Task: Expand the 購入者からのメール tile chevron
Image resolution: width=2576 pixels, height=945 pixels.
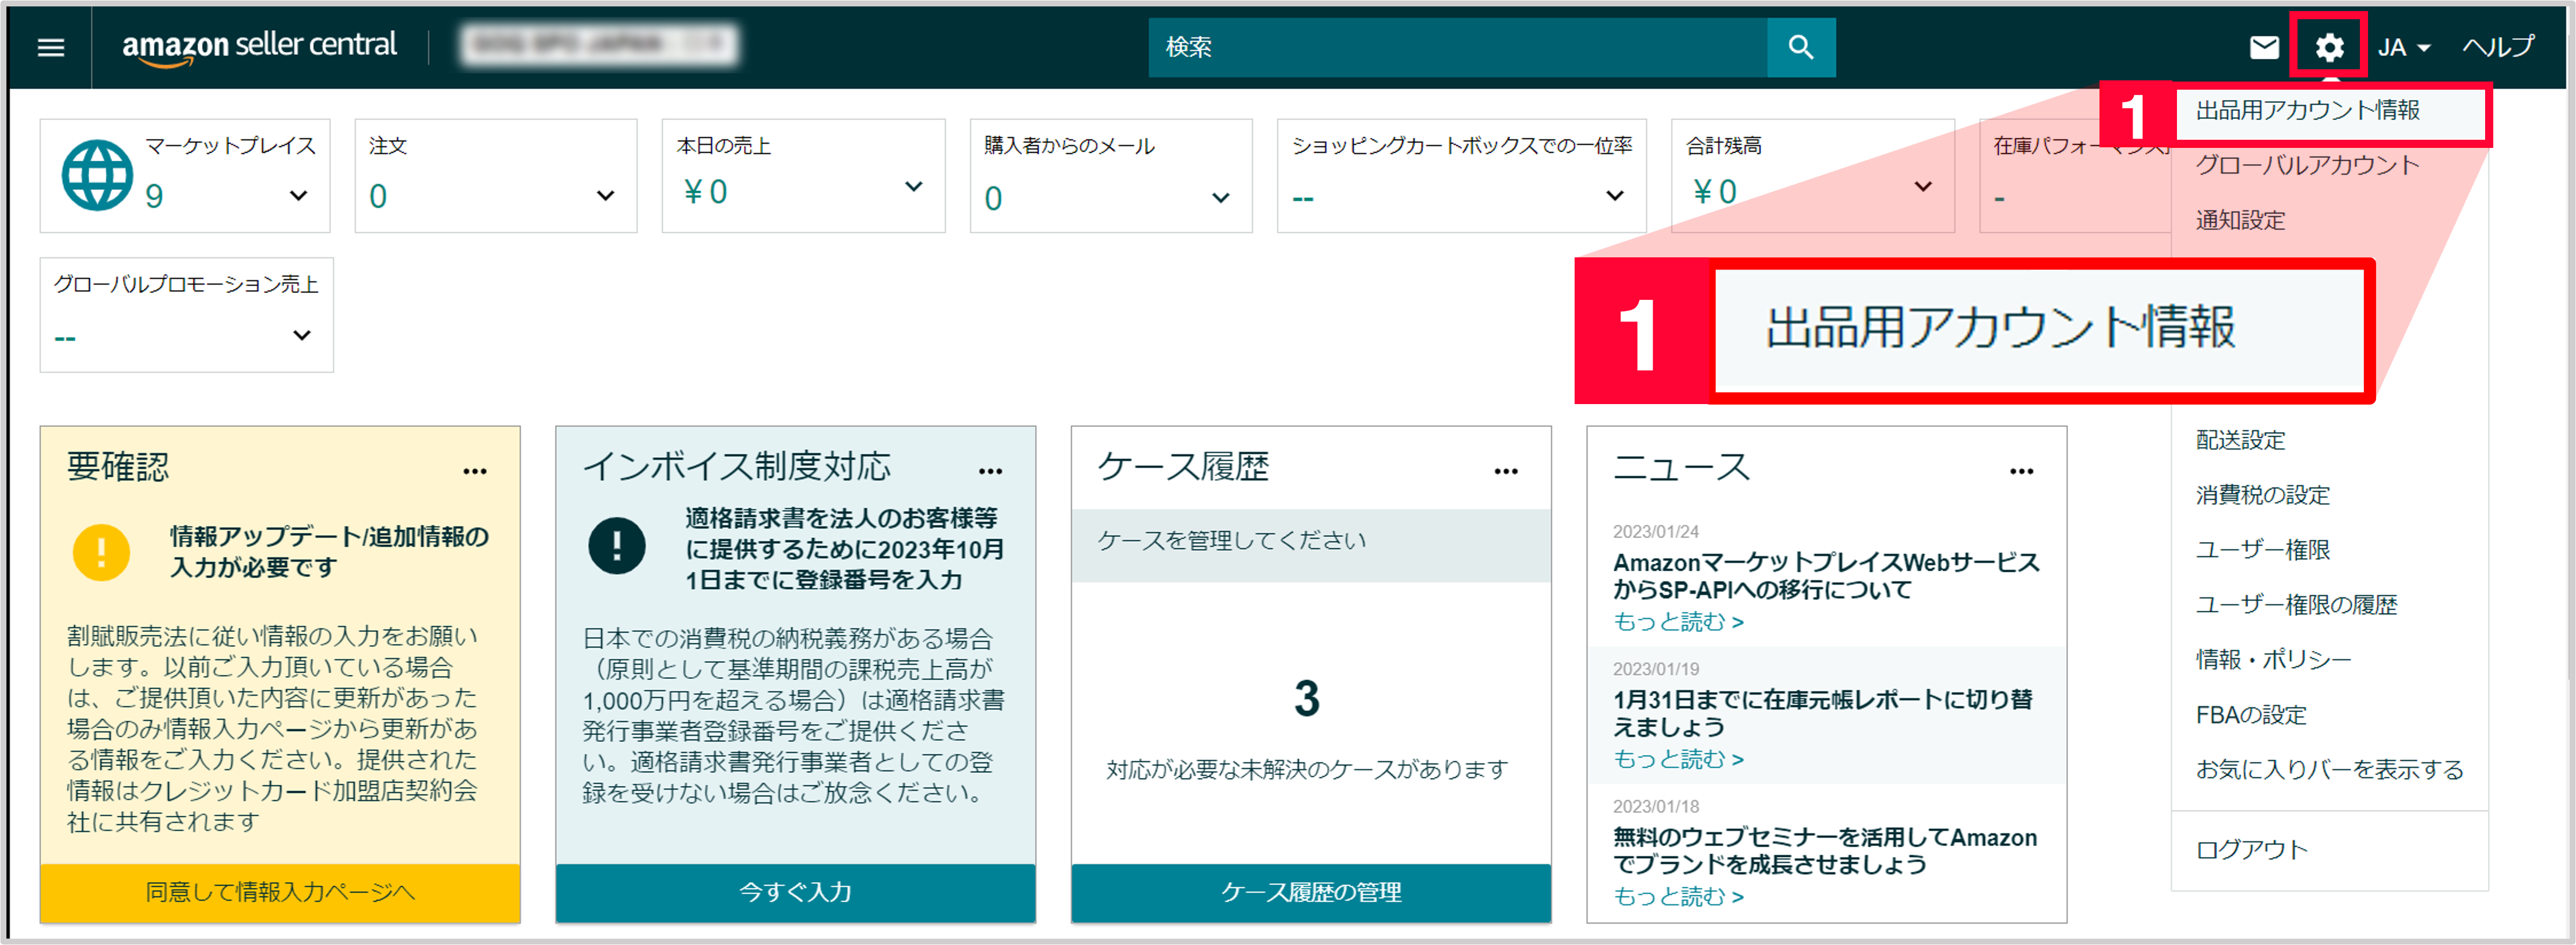Action: tap(1220, 197)
